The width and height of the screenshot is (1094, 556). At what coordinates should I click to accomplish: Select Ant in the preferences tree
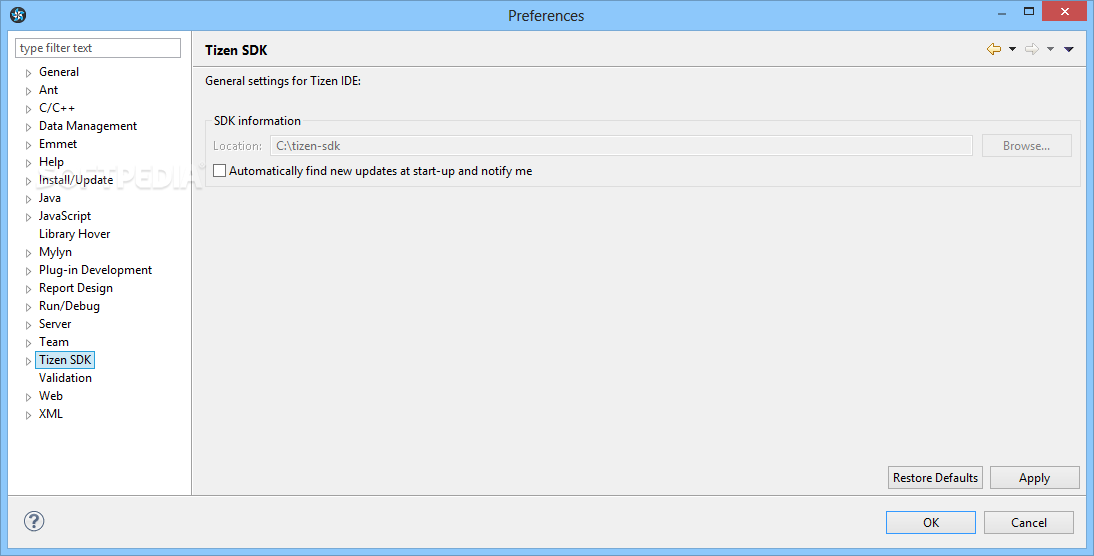pos(48,90)
